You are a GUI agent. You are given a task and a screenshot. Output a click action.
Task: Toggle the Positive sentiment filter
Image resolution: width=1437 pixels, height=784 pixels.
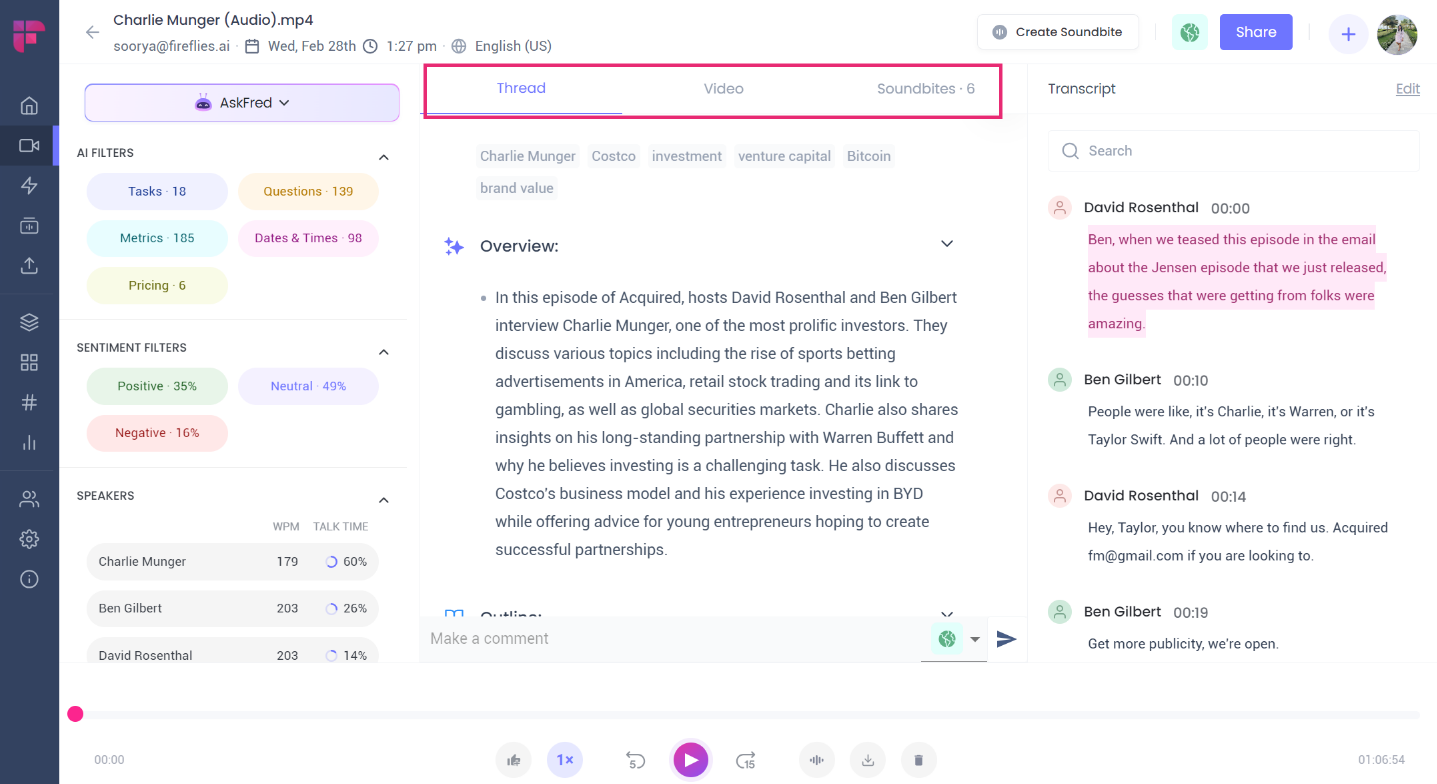(156, 385)
